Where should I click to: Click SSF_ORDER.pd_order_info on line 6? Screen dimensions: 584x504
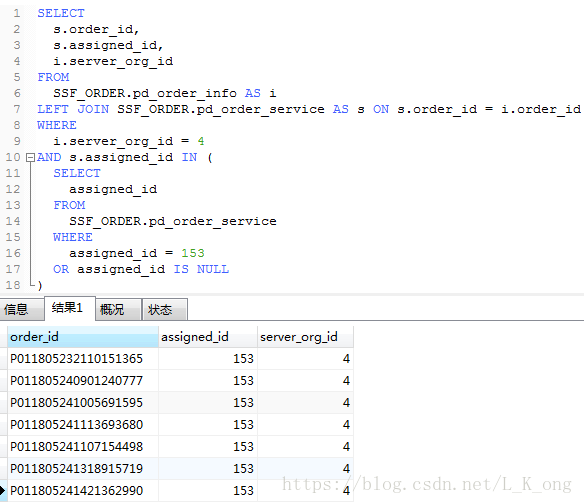point(145,93)
